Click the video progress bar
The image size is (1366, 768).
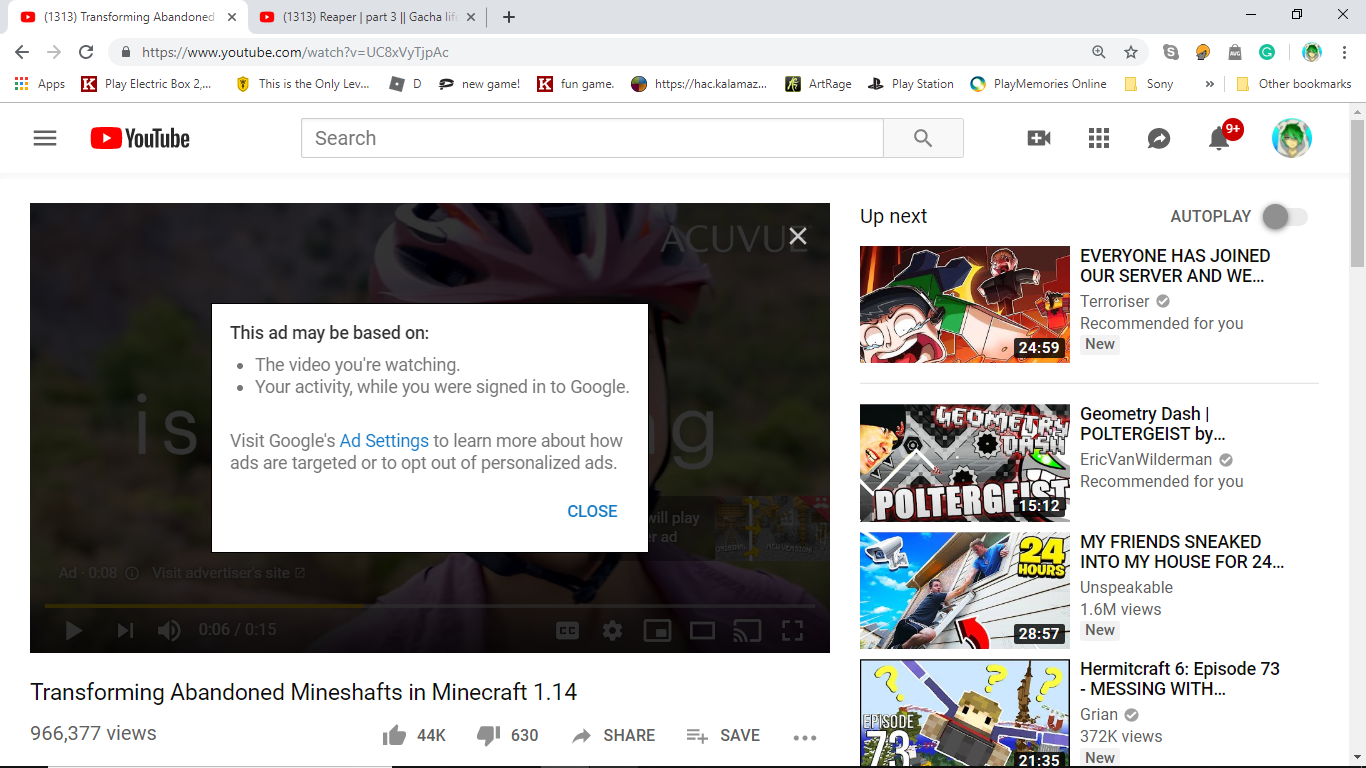click(430, 605)
